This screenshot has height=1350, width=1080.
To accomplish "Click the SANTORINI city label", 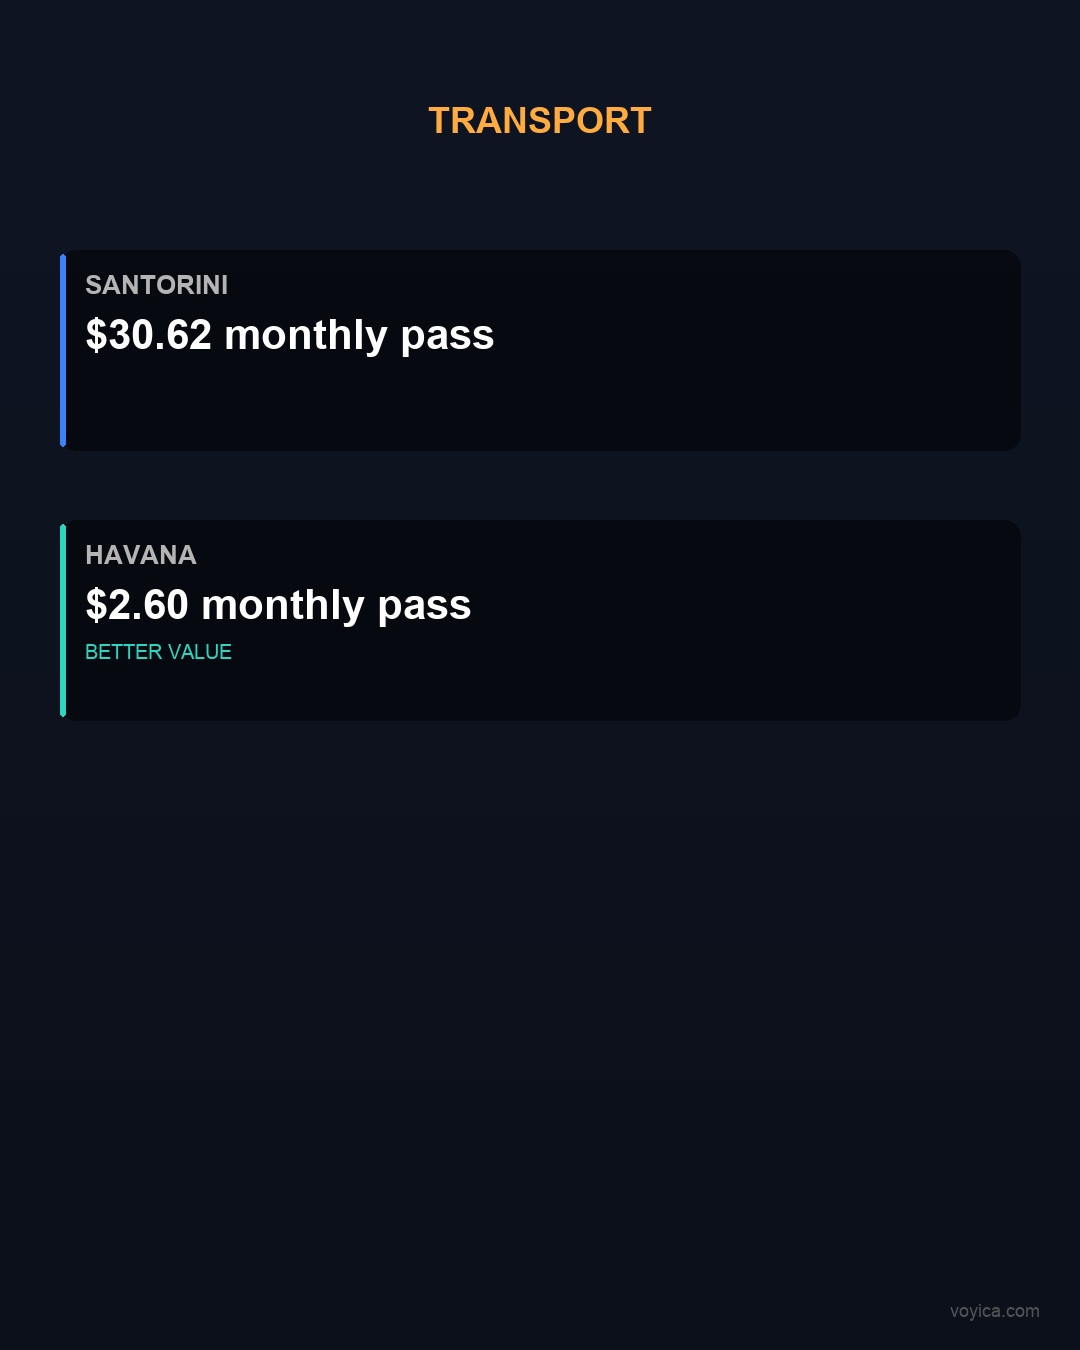I will [x=157, y=285].
